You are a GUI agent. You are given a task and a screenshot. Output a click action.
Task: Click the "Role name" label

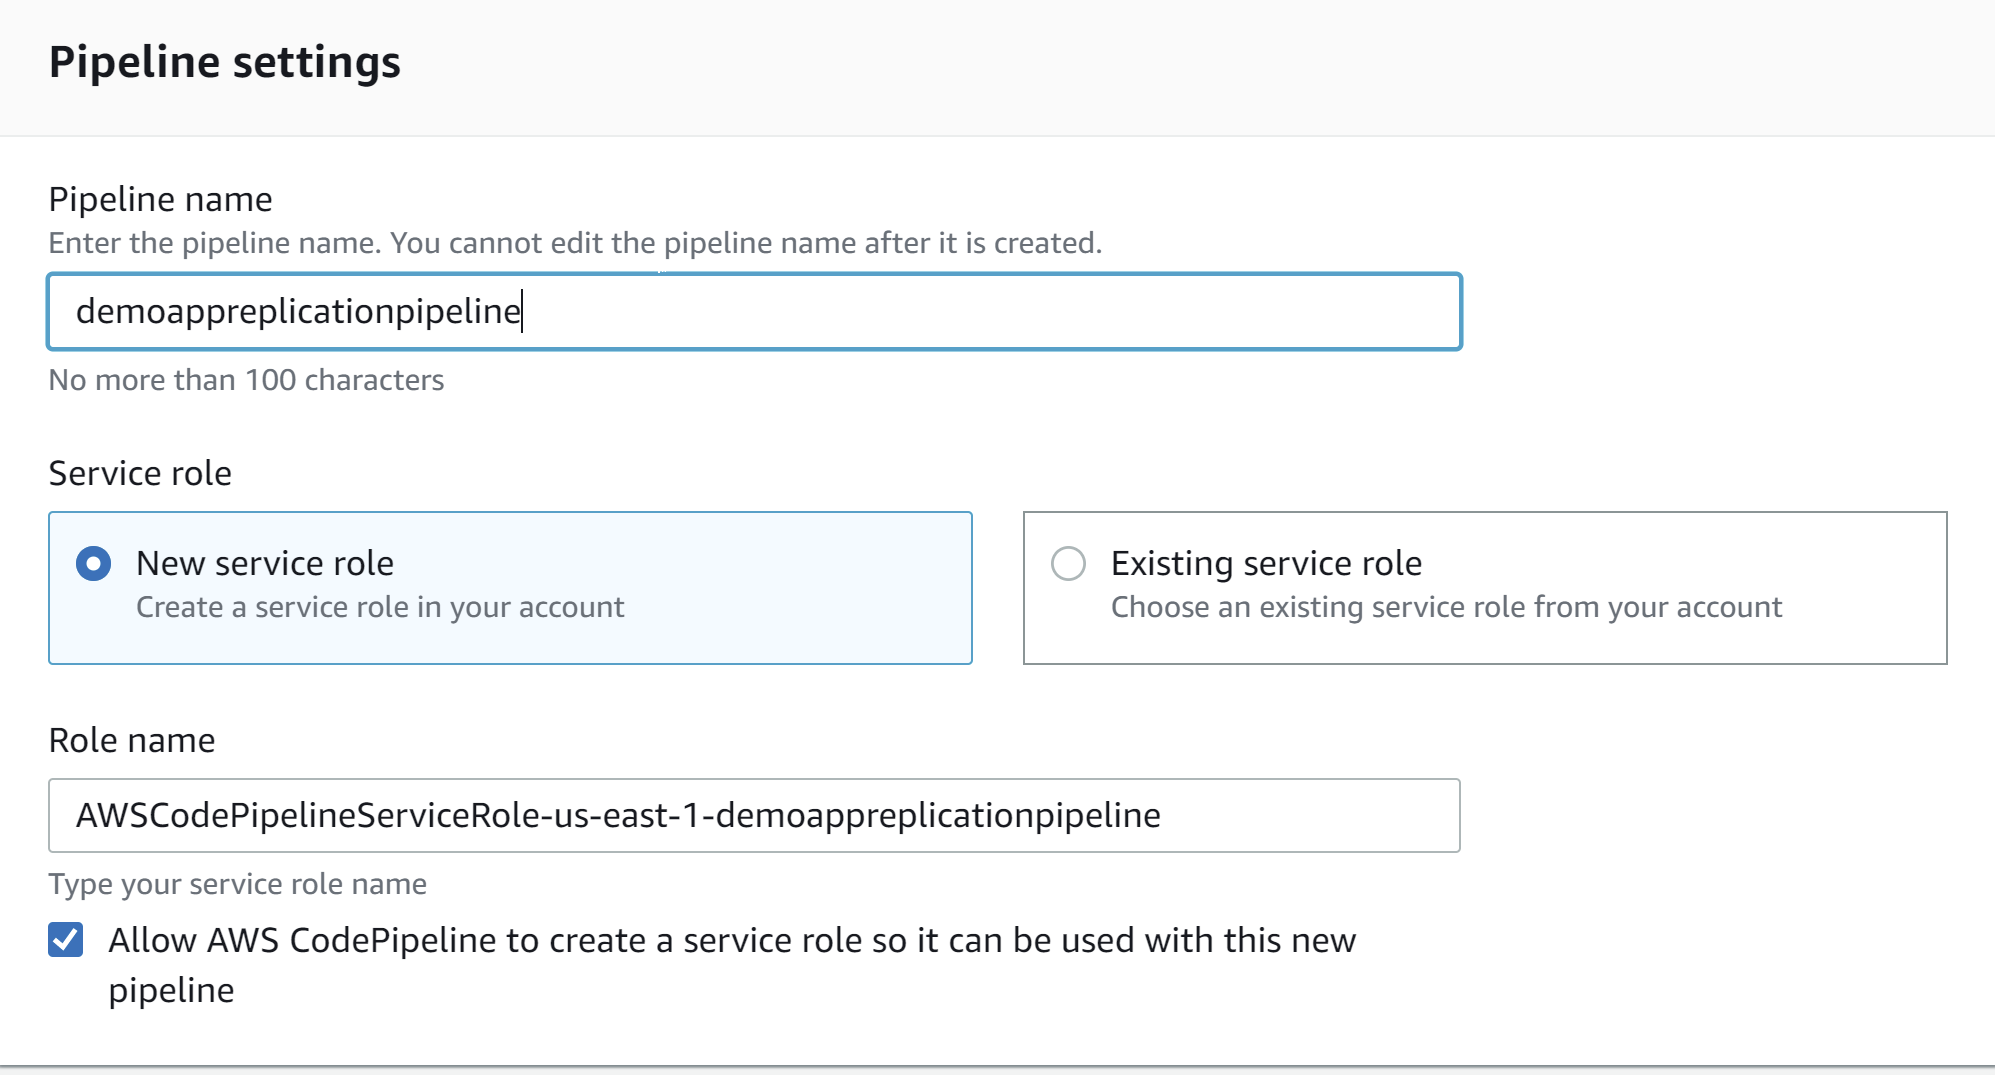[132, 740]
